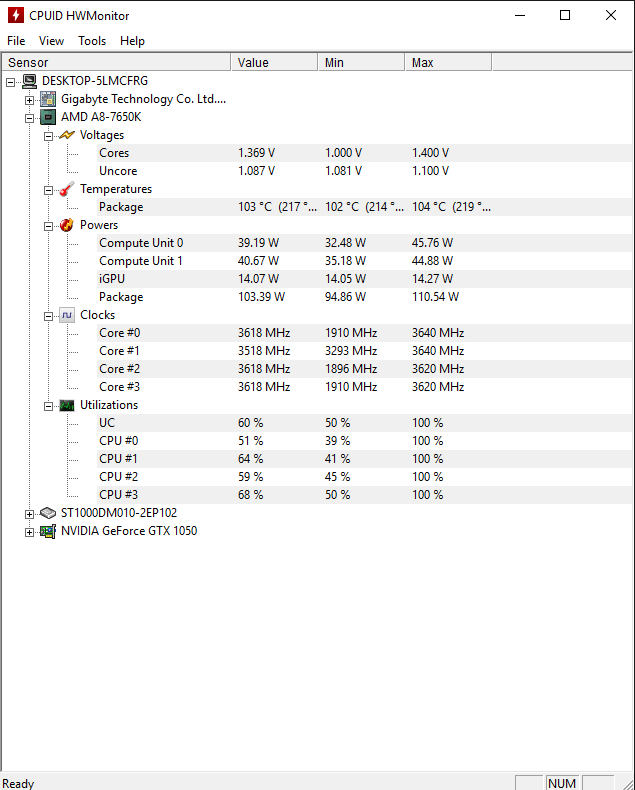Collapse the AMD A8-7650K node
635x790 pixels.
29,118
